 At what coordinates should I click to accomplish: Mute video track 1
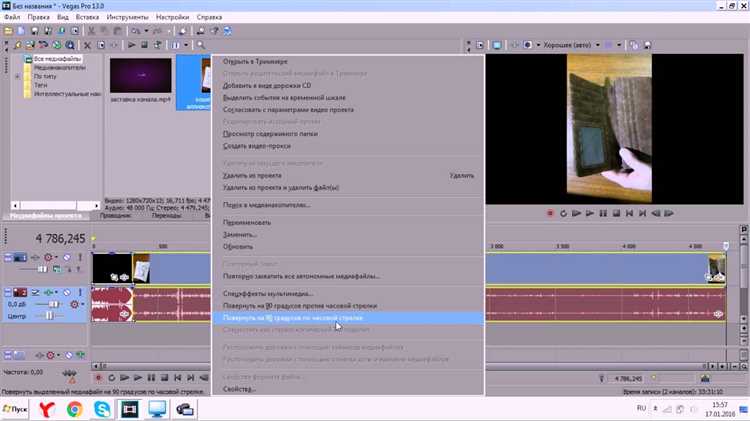[67, 257]
